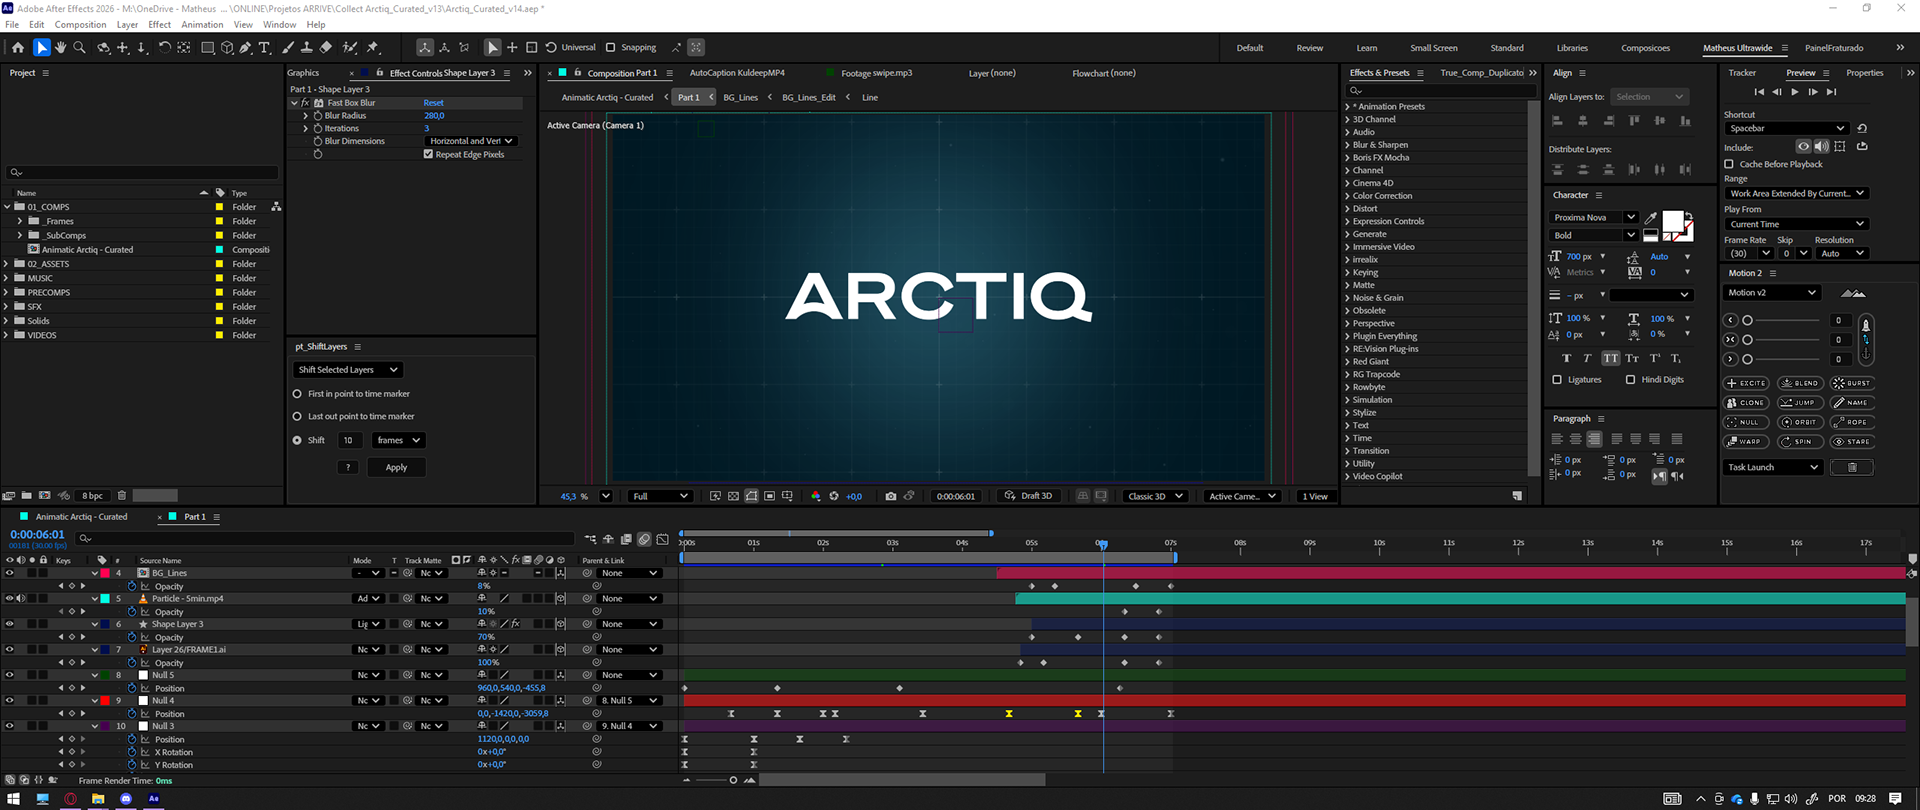Image resolution: width=1920 pixels, height=810 pixels.
Task: Click the Play button in Preview panel
Action: click(1795, 92)
